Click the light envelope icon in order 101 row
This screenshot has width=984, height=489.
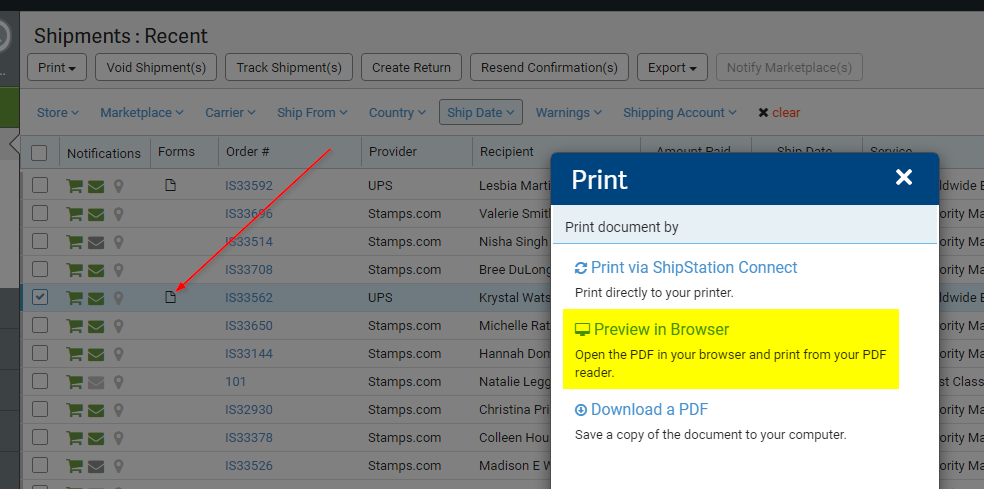coord(95,382)
